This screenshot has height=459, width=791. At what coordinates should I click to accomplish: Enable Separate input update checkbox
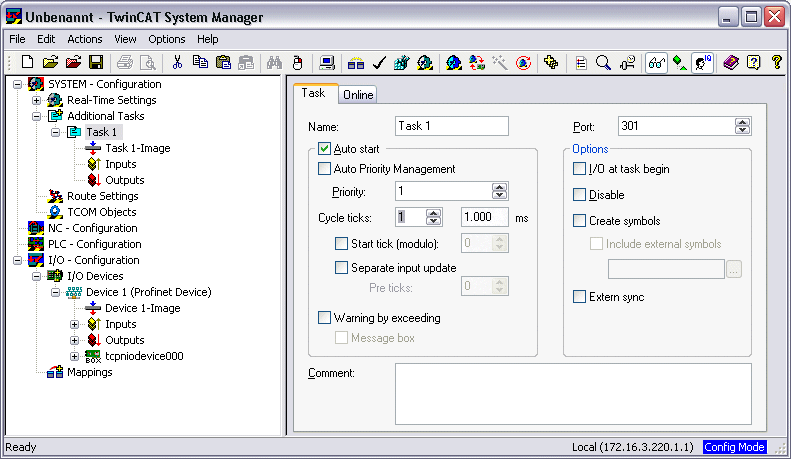point(342,267)
